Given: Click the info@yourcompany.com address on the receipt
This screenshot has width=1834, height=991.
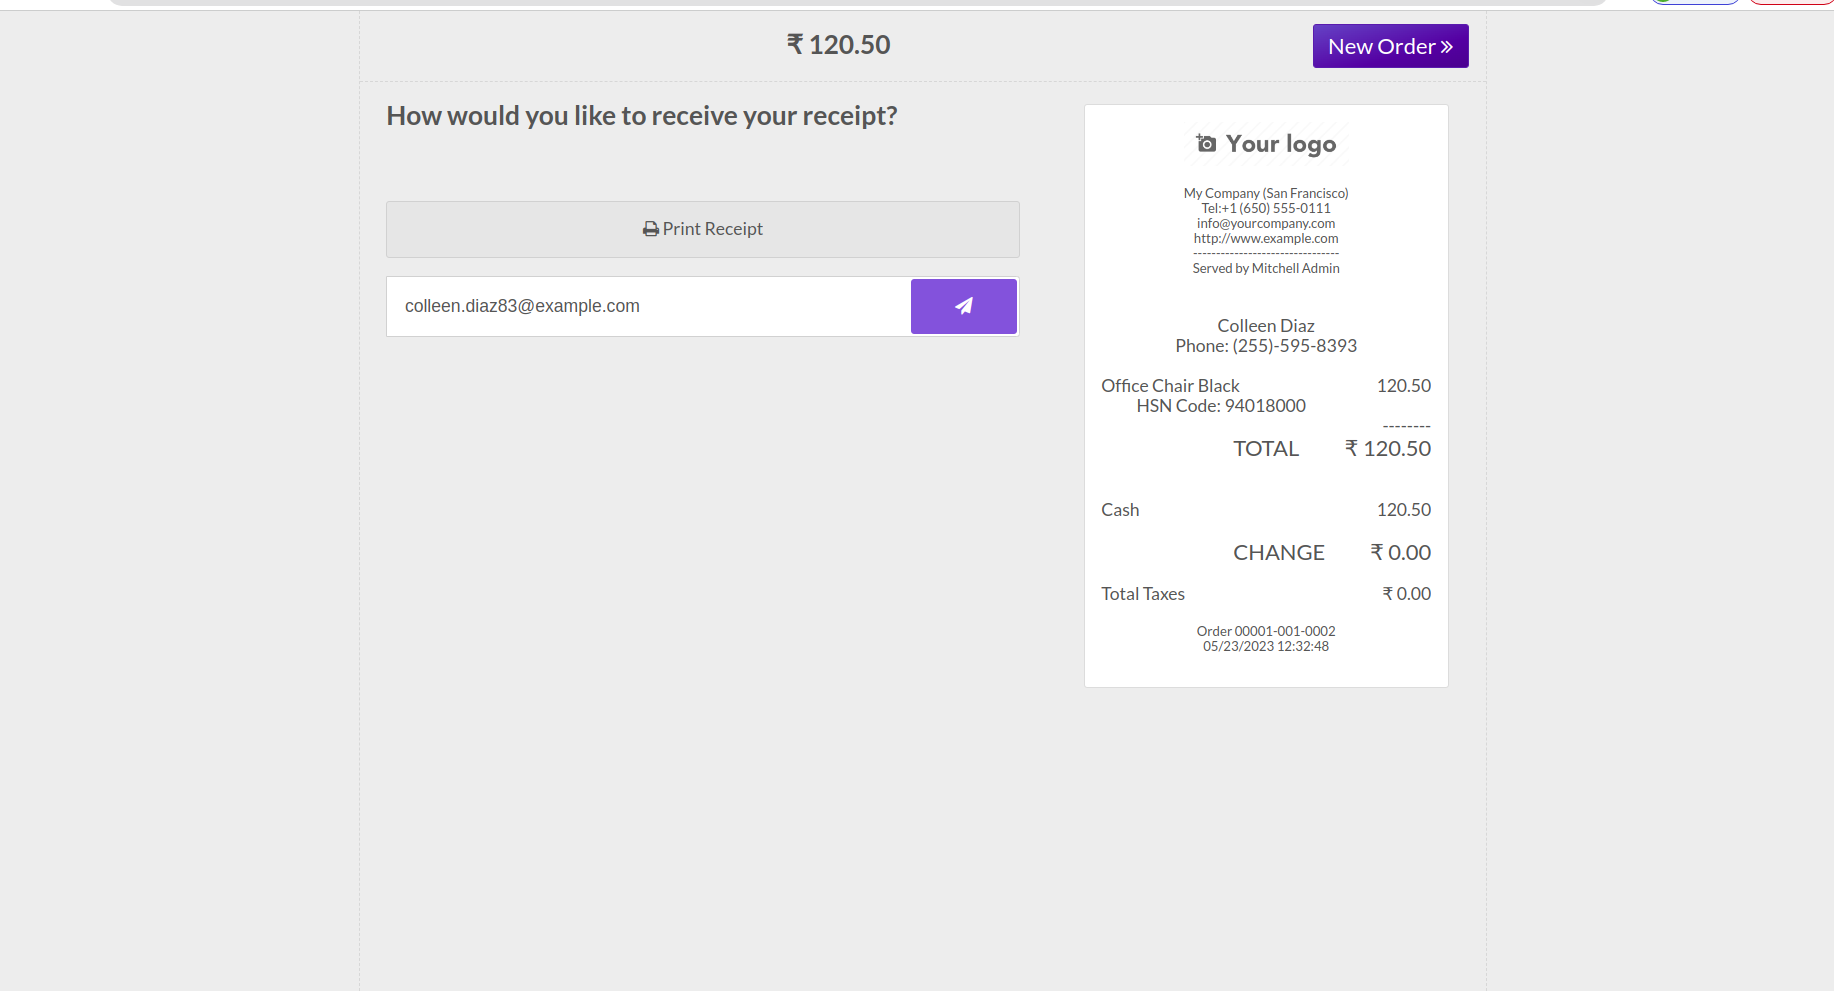Looking at the screenshot, I should tap(1265, 224).
